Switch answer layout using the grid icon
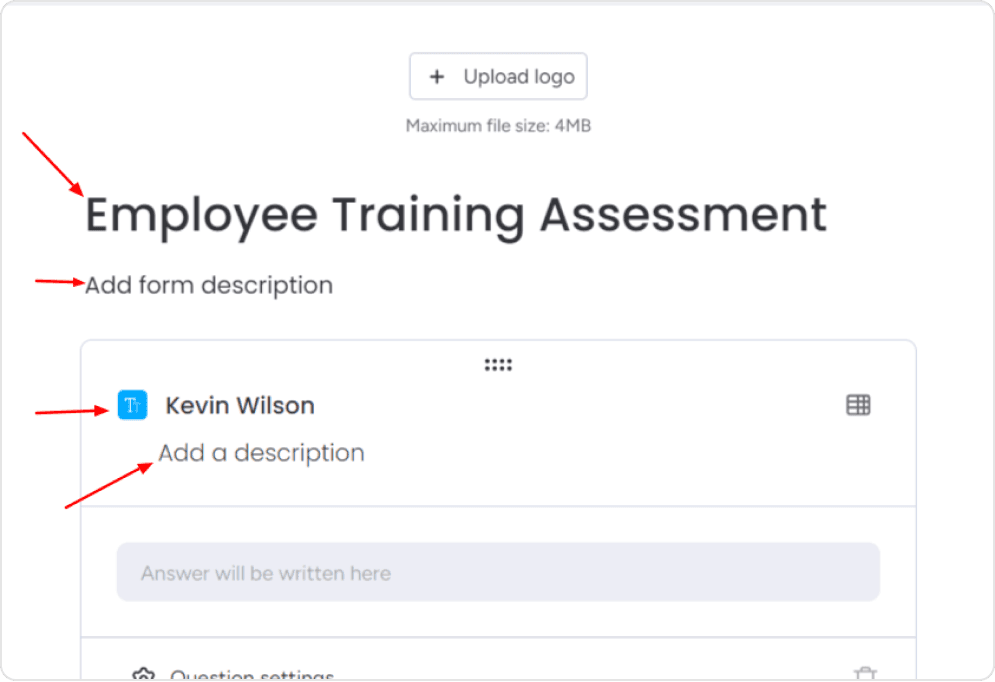Image resolution: width=995 pixels, height=682 pixels. point(858,405)
